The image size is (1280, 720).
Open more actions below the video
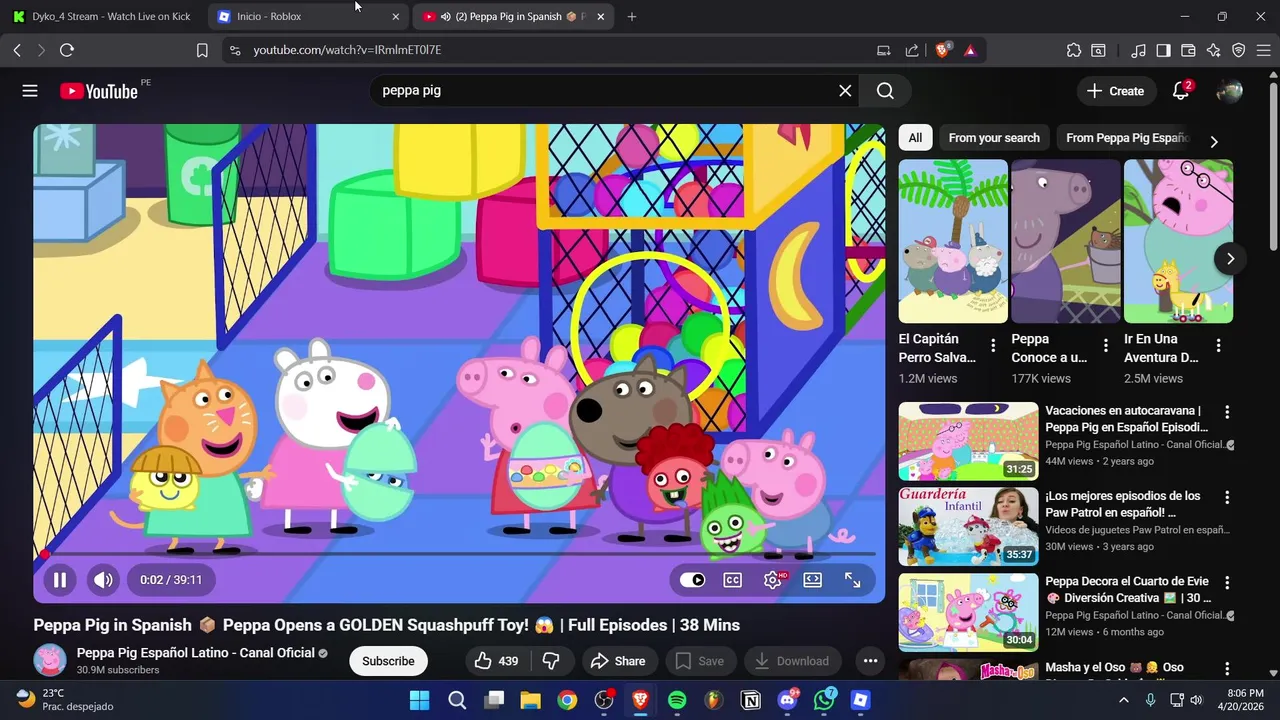pos(870,661)
